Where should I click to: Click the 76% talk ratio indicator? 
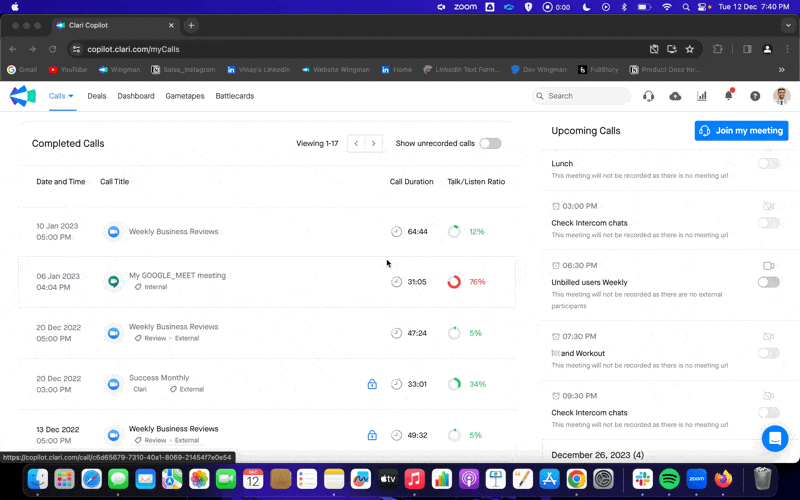pos(466,282)
